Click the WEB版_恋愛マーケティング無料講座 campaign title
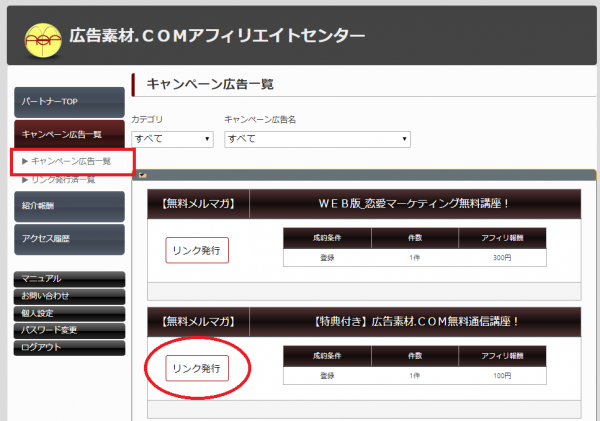The width and height of the screenshot is (600, 421). click(415, 205)
